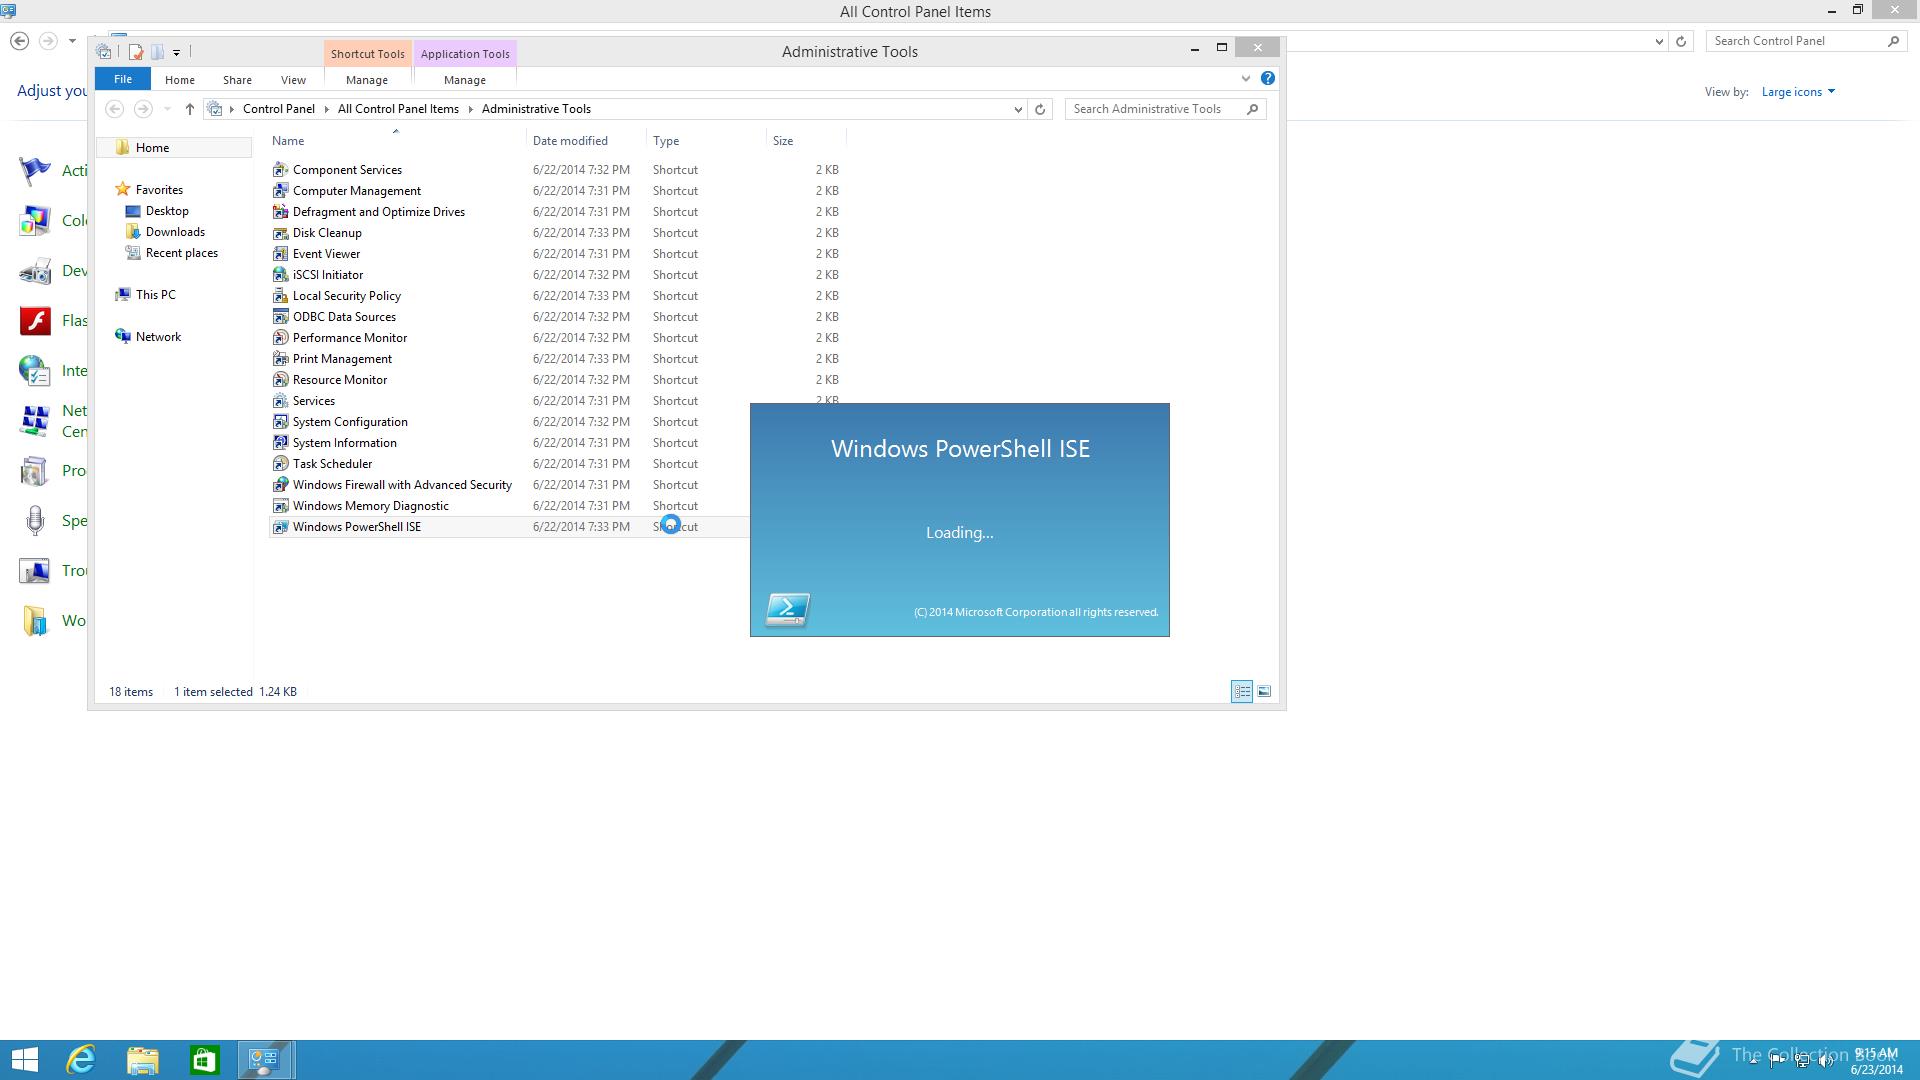Select the Windows Memory Diagnostic icon
Screen dimensions: 1920x1080
tap(280, 506)
